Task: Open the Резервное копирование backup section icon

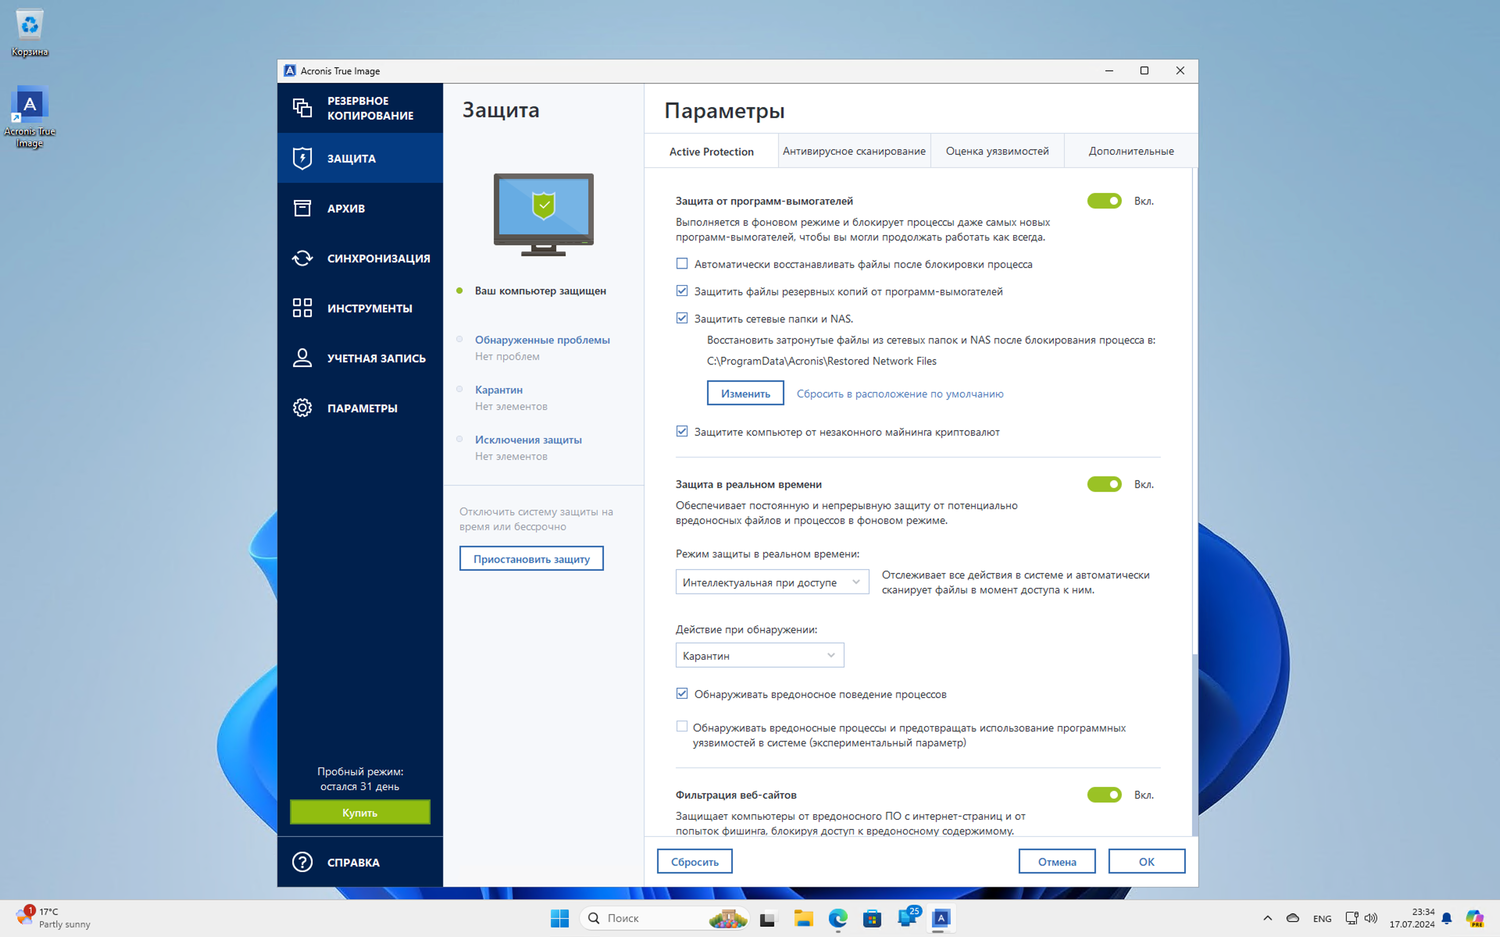Action: pyautogui.click(x=302, y=108)
